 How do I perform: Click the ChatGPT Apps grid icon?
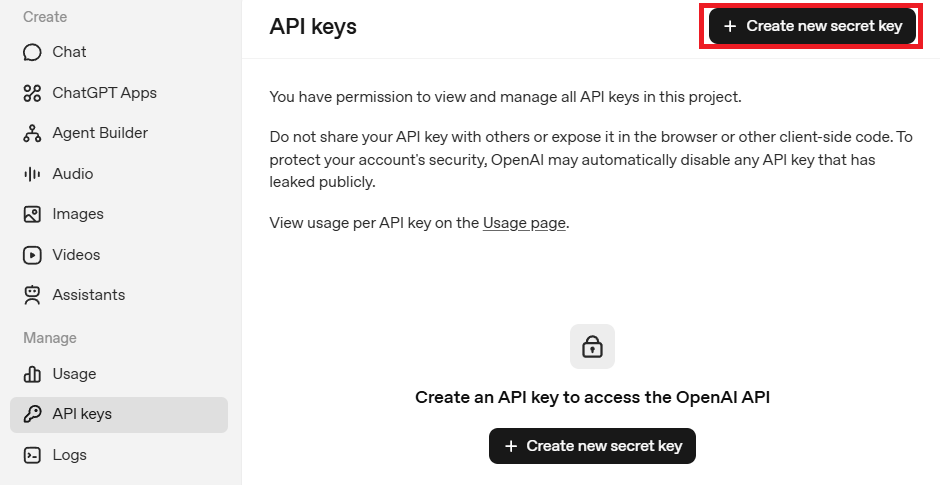(32, 93)
